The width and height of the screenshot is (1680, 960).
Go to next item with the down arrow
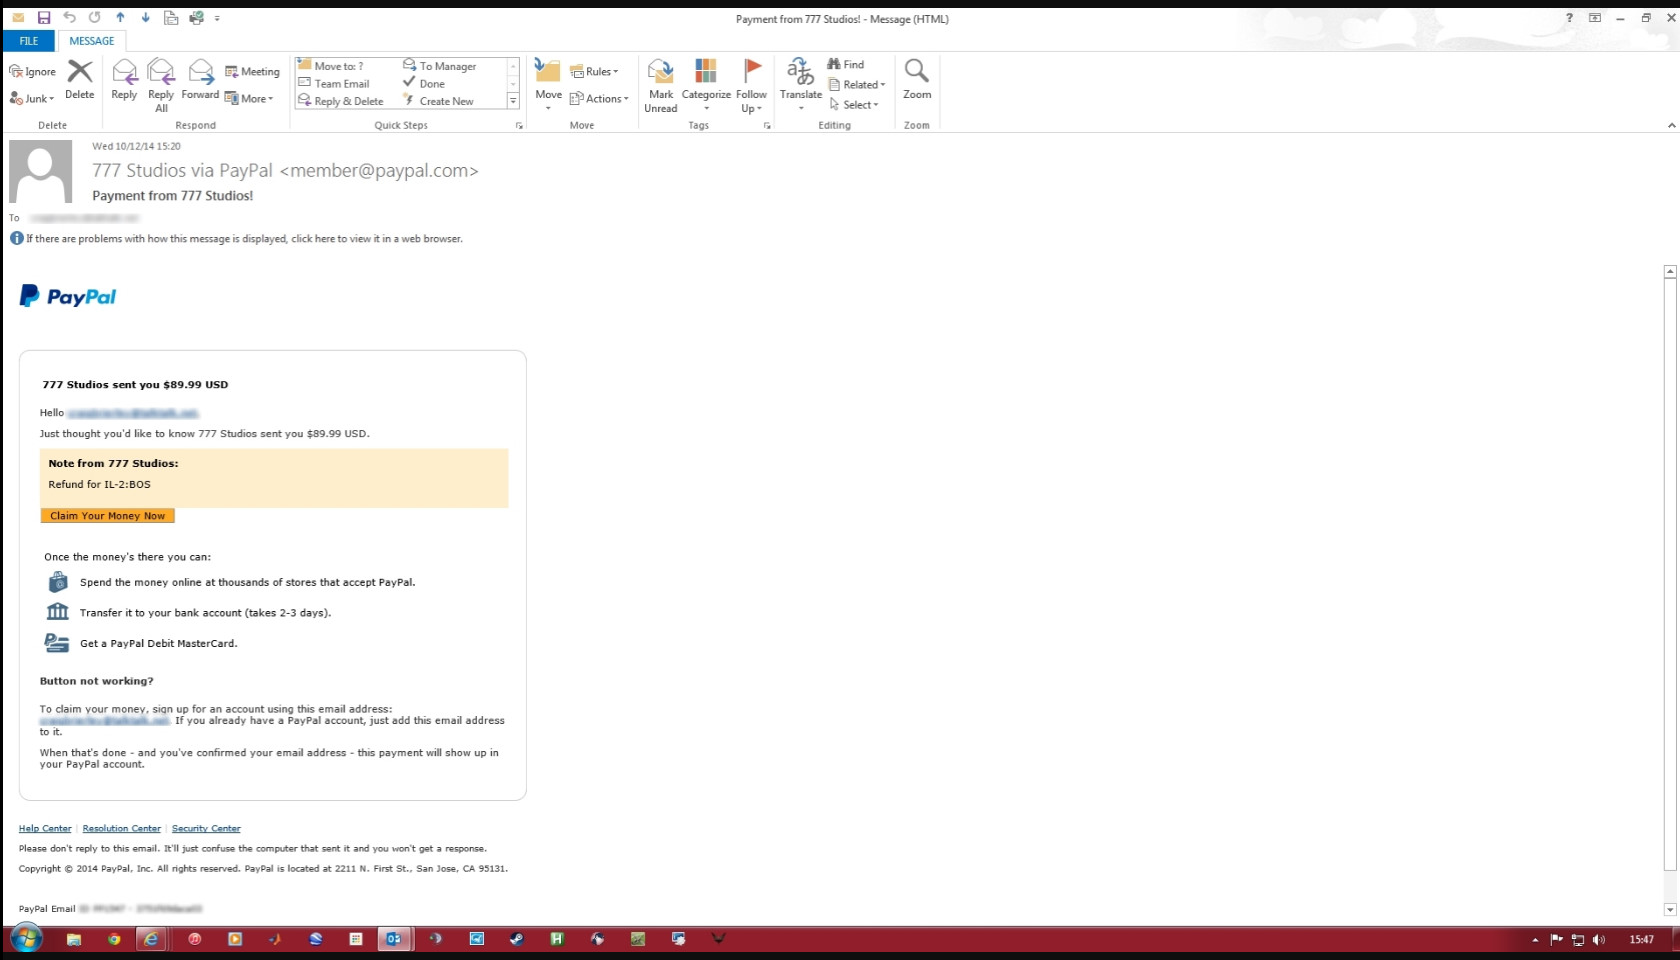[x=145, y=18]
